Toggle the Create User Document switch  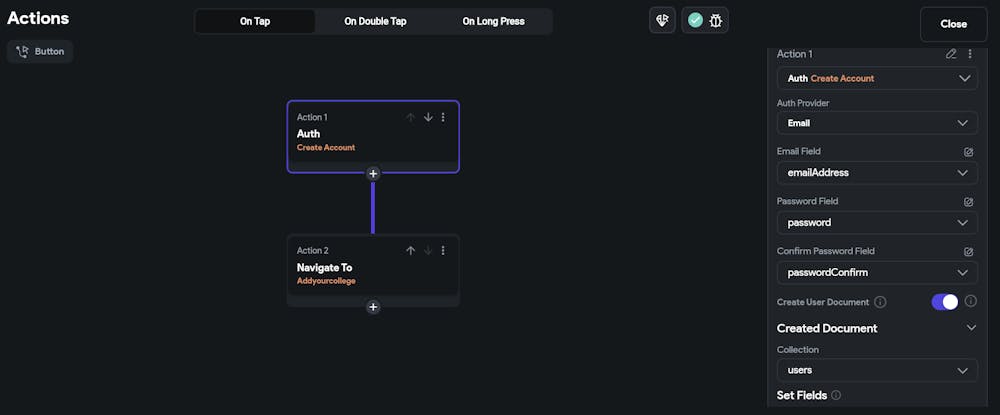click(x=945, y=302)
